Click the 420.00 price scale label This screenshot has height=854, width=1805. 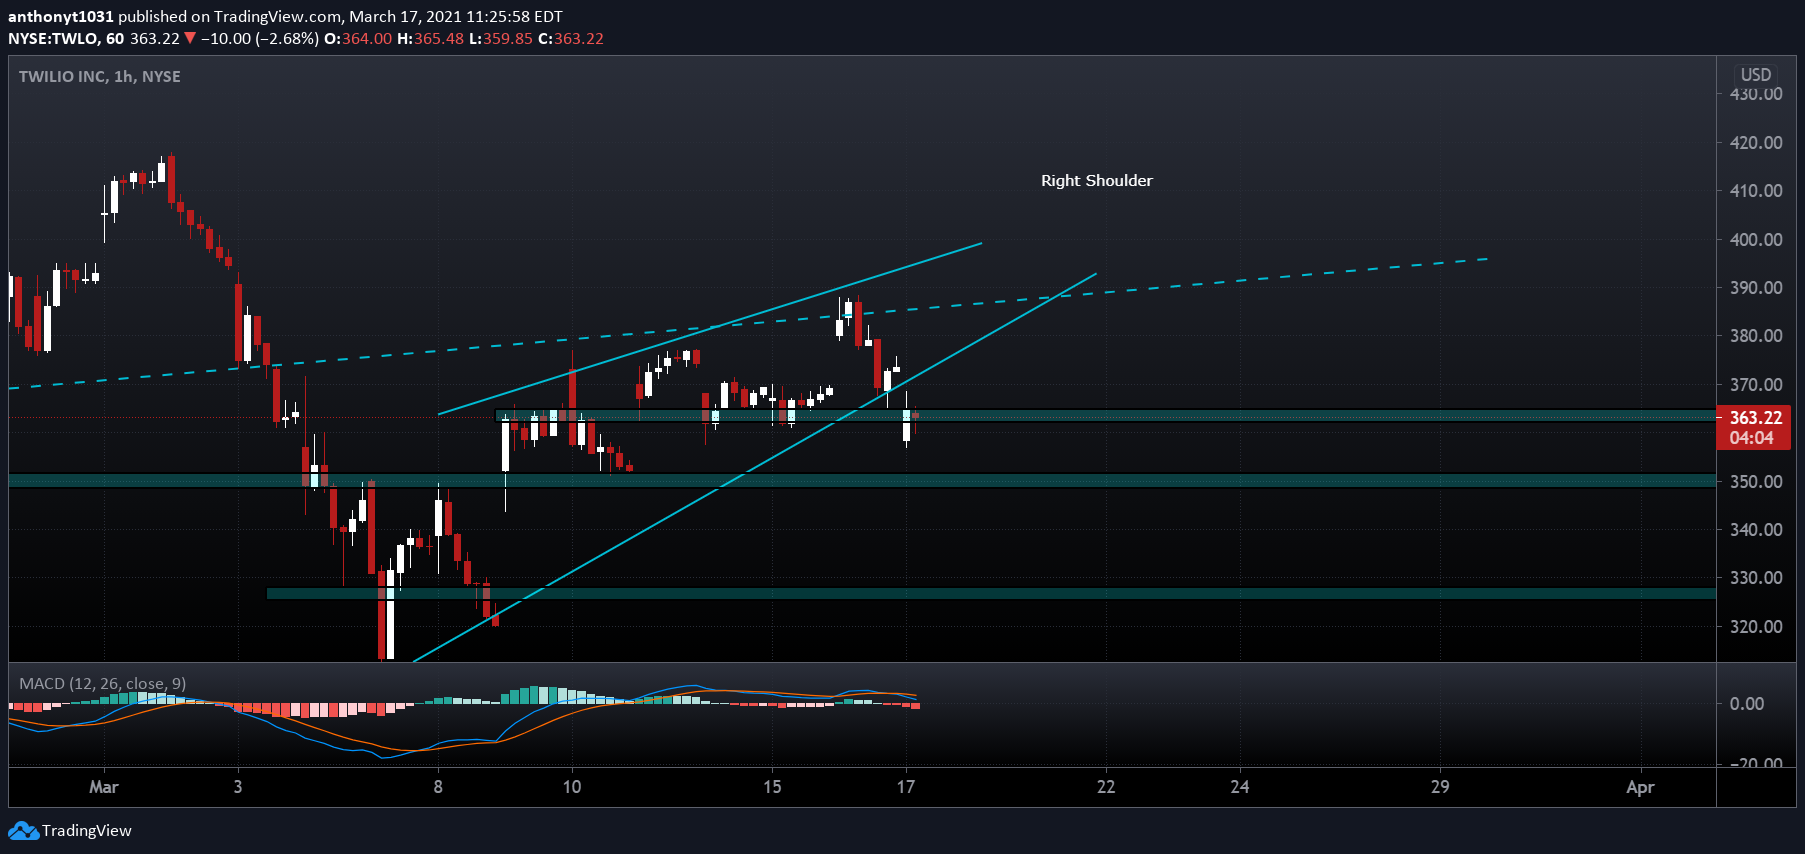click(1756, 143)
